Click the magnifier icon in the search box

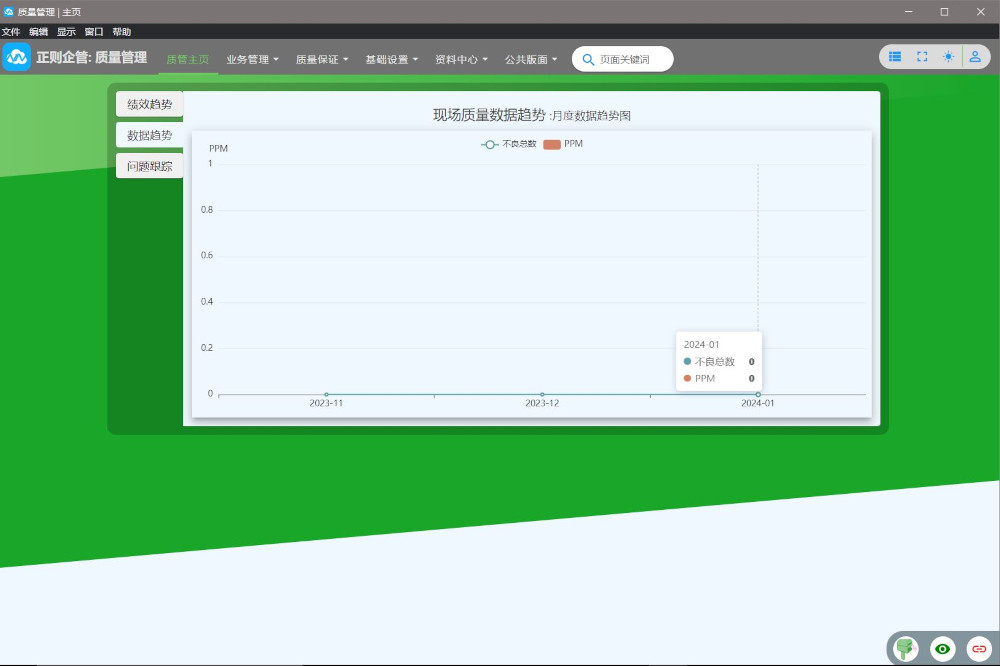pyautogui.click(x=588, y=59)
